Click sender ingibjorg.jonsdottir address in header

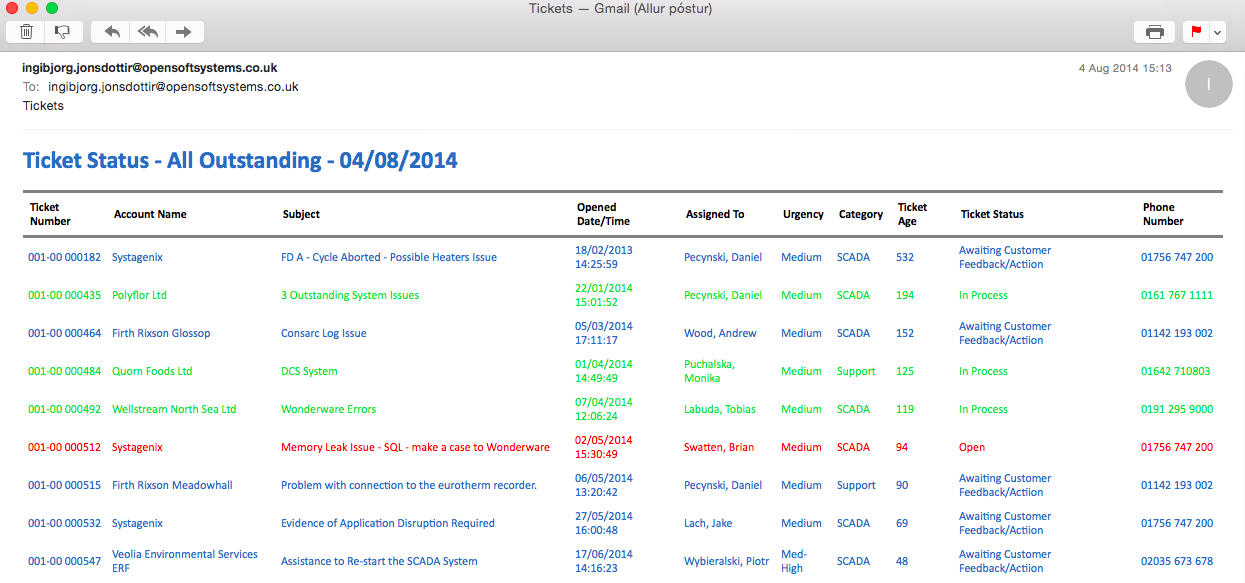point(150,68)
